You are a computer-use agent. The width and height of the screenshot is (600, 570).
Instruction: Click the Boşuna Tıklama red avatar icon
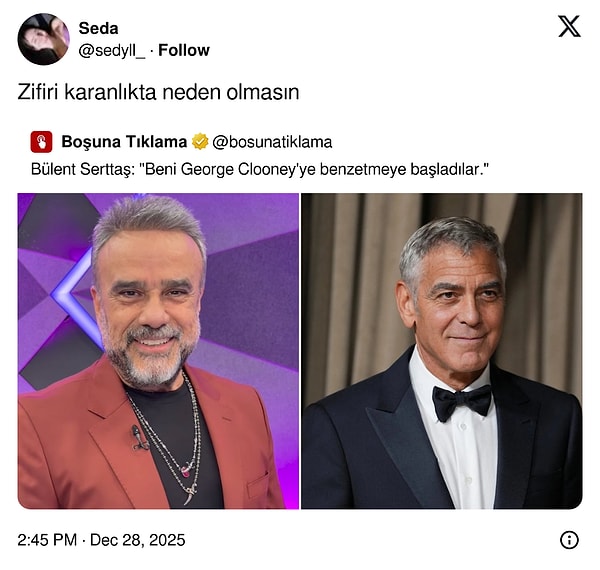(x=41, y=141)
